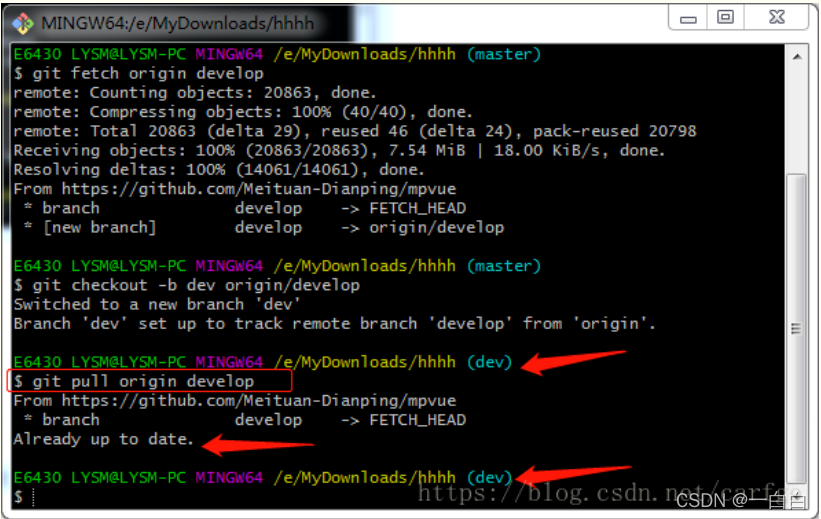The width and height of the screenshot is (821, 519).
Task: Click the scrollbar up arrow
Action: [x=797, y=57]
